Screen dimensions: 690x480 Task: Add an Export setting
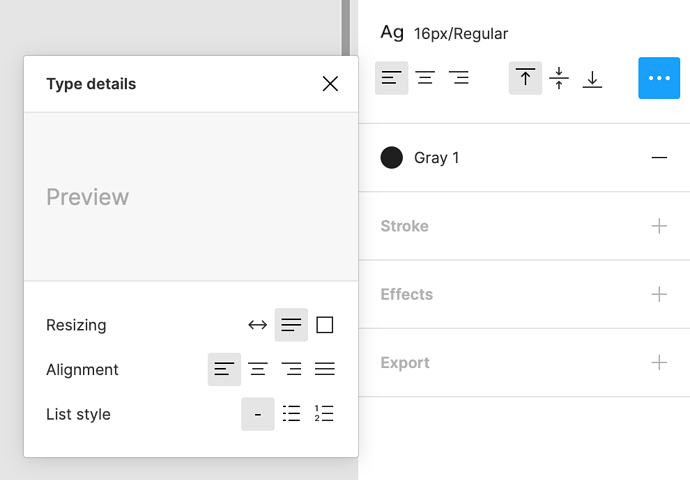coord(659,363)
